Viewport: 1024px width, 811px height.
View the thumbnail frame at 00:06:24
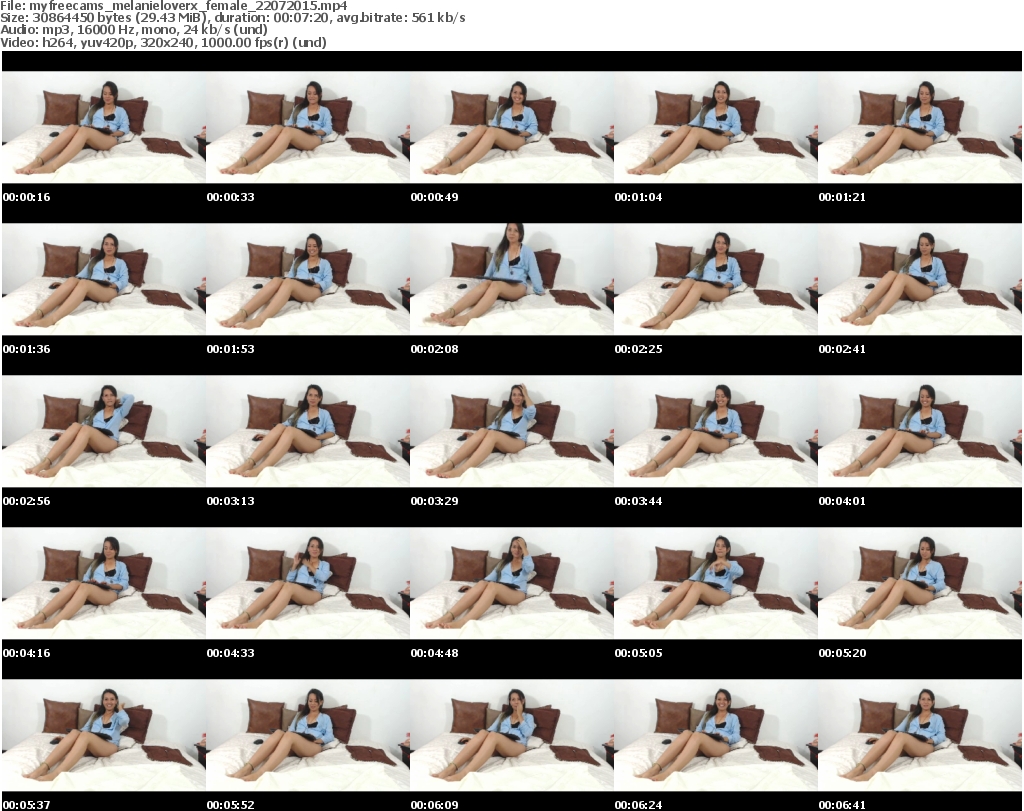(715, 736)
